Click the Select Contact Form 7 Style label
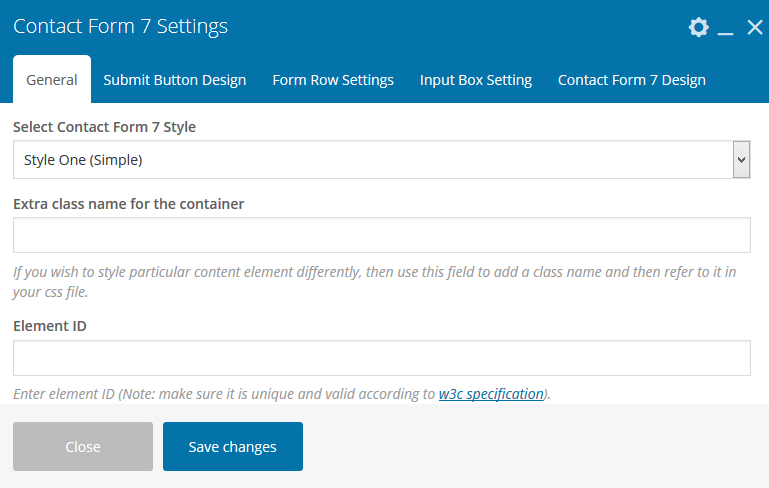The width and height of the screenshot is (769, 488). pyautogui.click(x=104, y=127)
